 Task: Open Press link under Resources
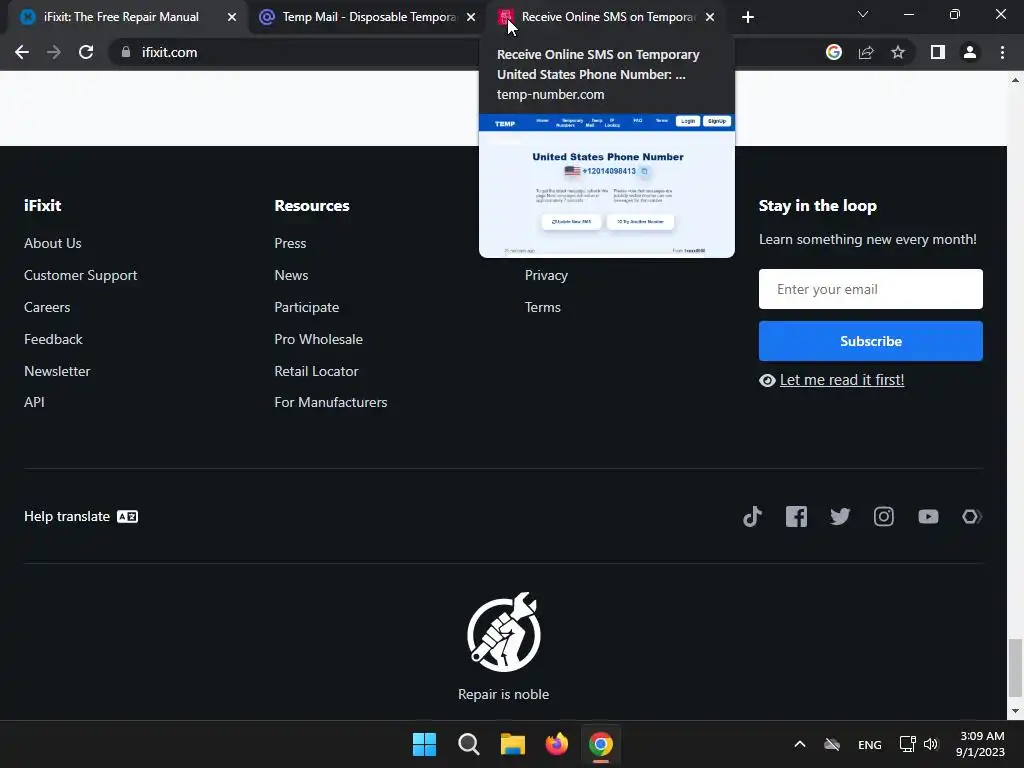(x=290, y=243)
